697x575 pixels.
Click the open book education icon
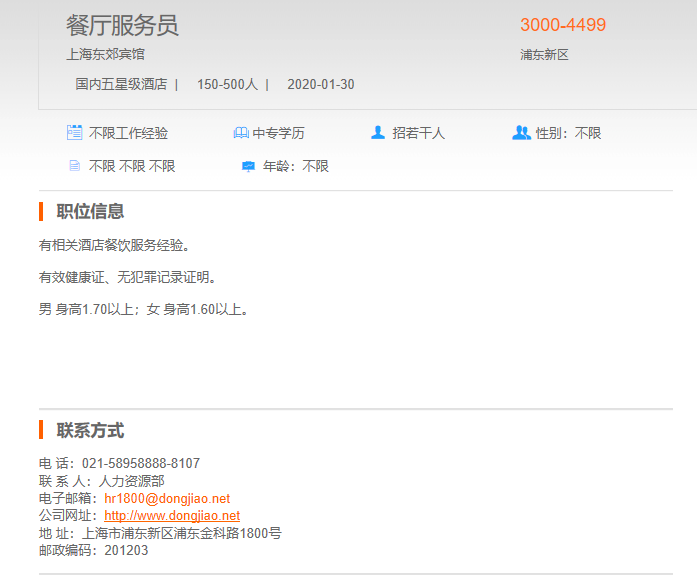coord(240,132)
